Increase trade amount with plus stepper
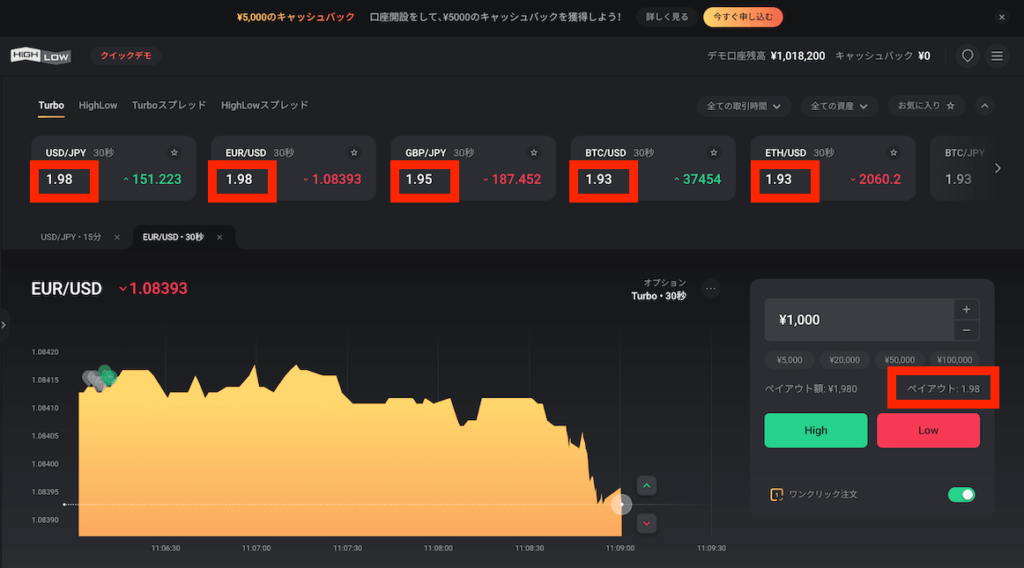Screen dimensions: 1024x568 pyautogui.click(x=965, y=310)
